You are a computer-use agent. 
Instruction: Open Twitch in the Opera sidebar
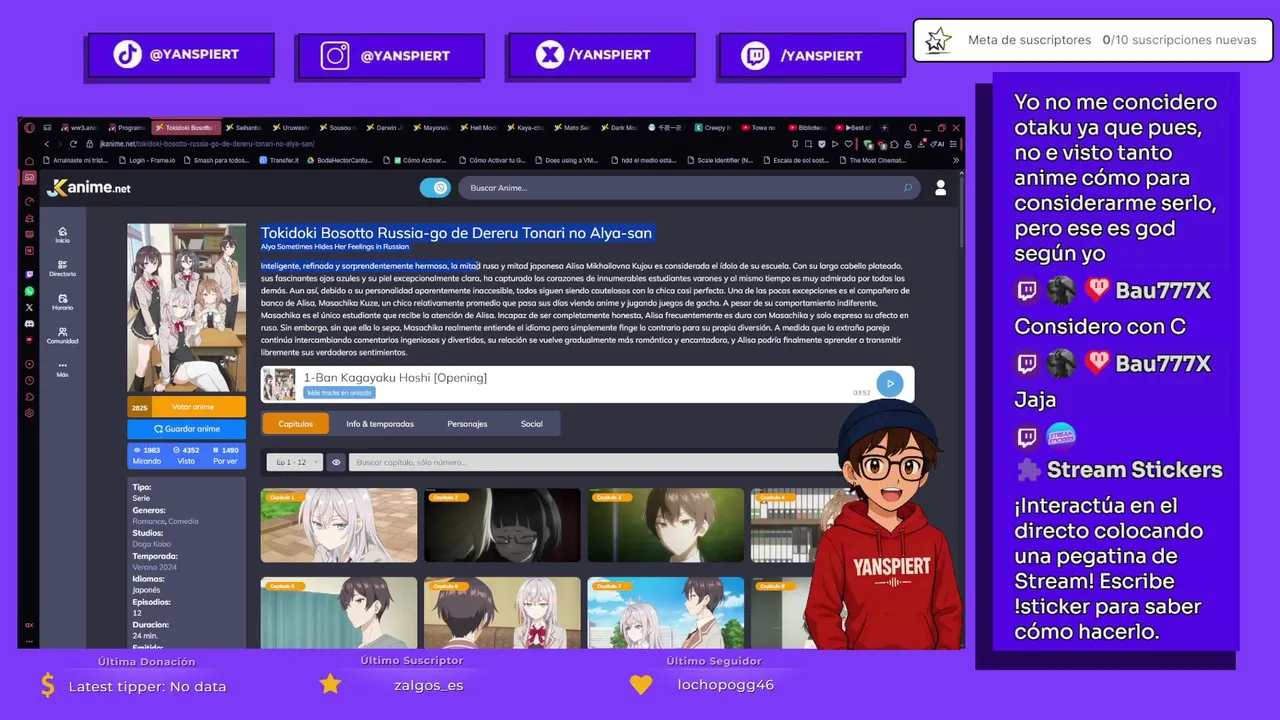[29, 274]
